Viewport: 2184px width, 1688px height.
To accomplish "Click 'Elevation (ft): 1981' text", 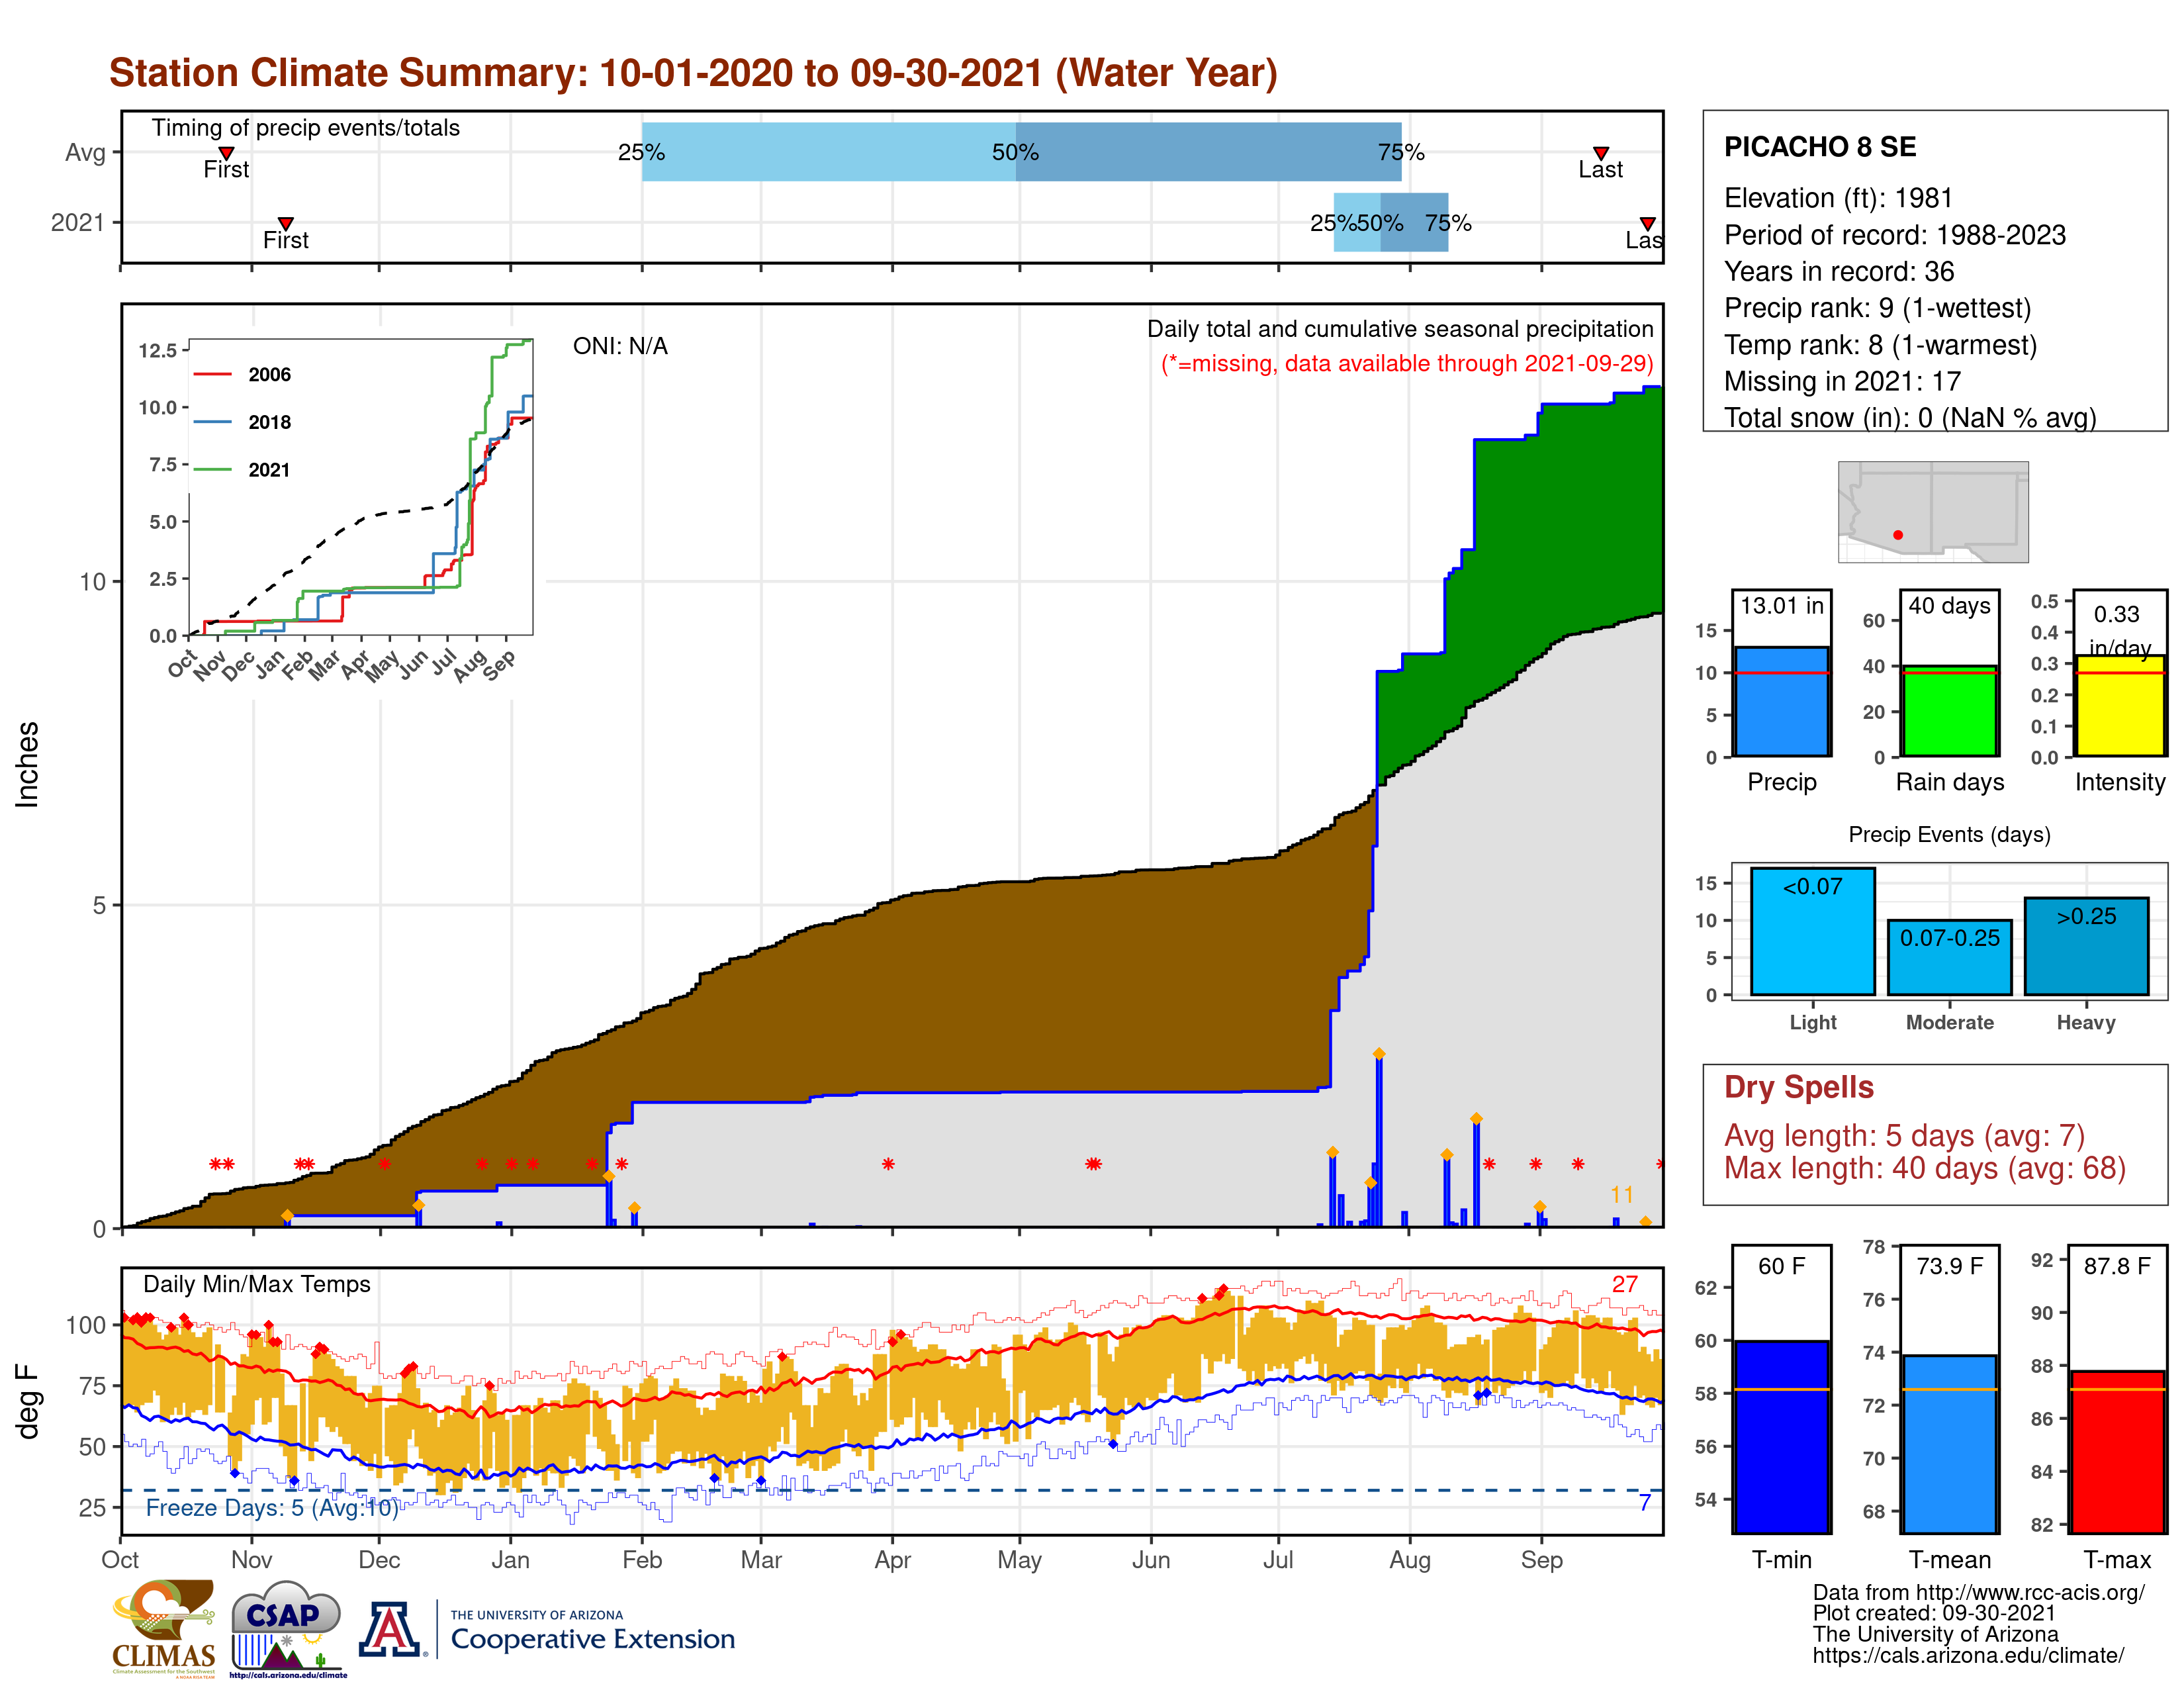I will pos(1838,198).
